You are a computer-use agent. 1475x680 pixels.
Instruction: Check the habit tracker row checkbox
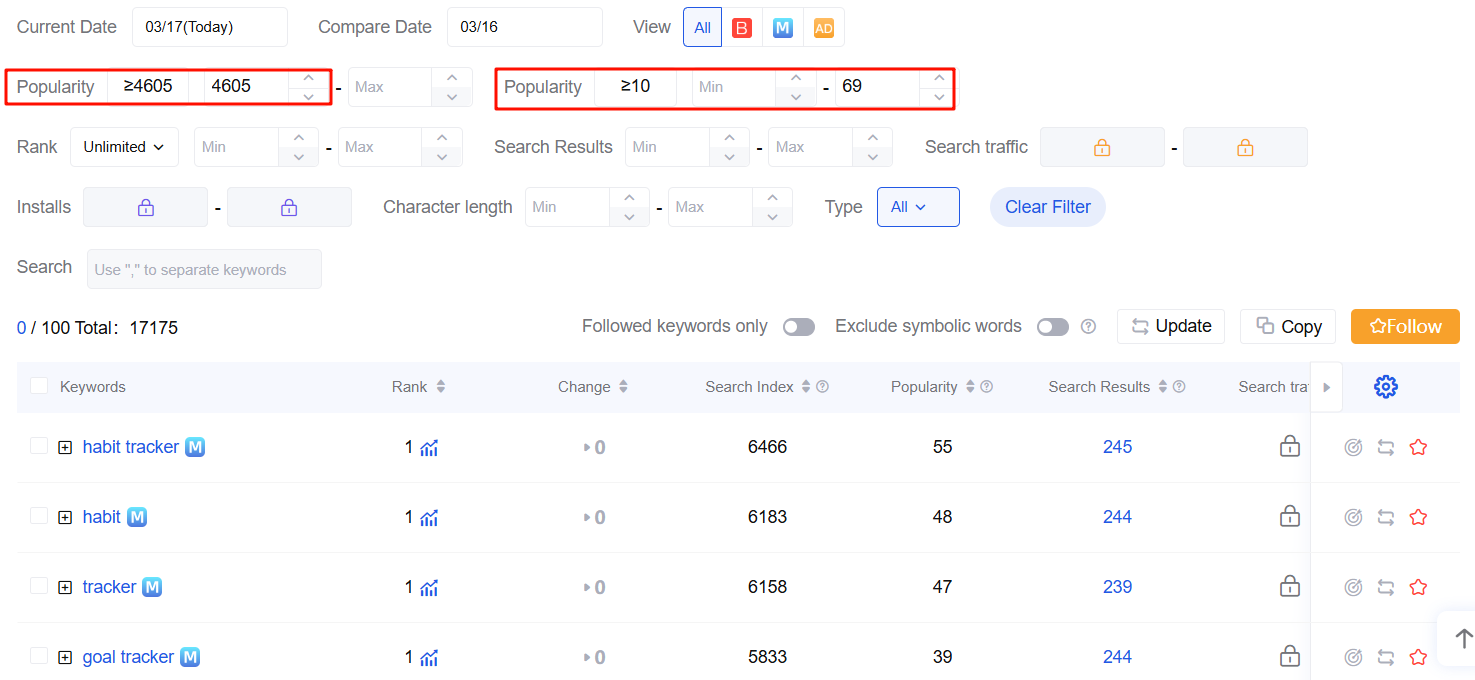tap(39, 446)
